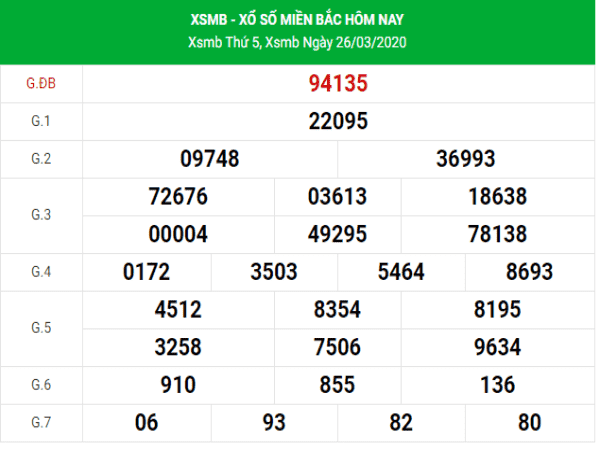Click the G.4 row label

tap(41, 272)
